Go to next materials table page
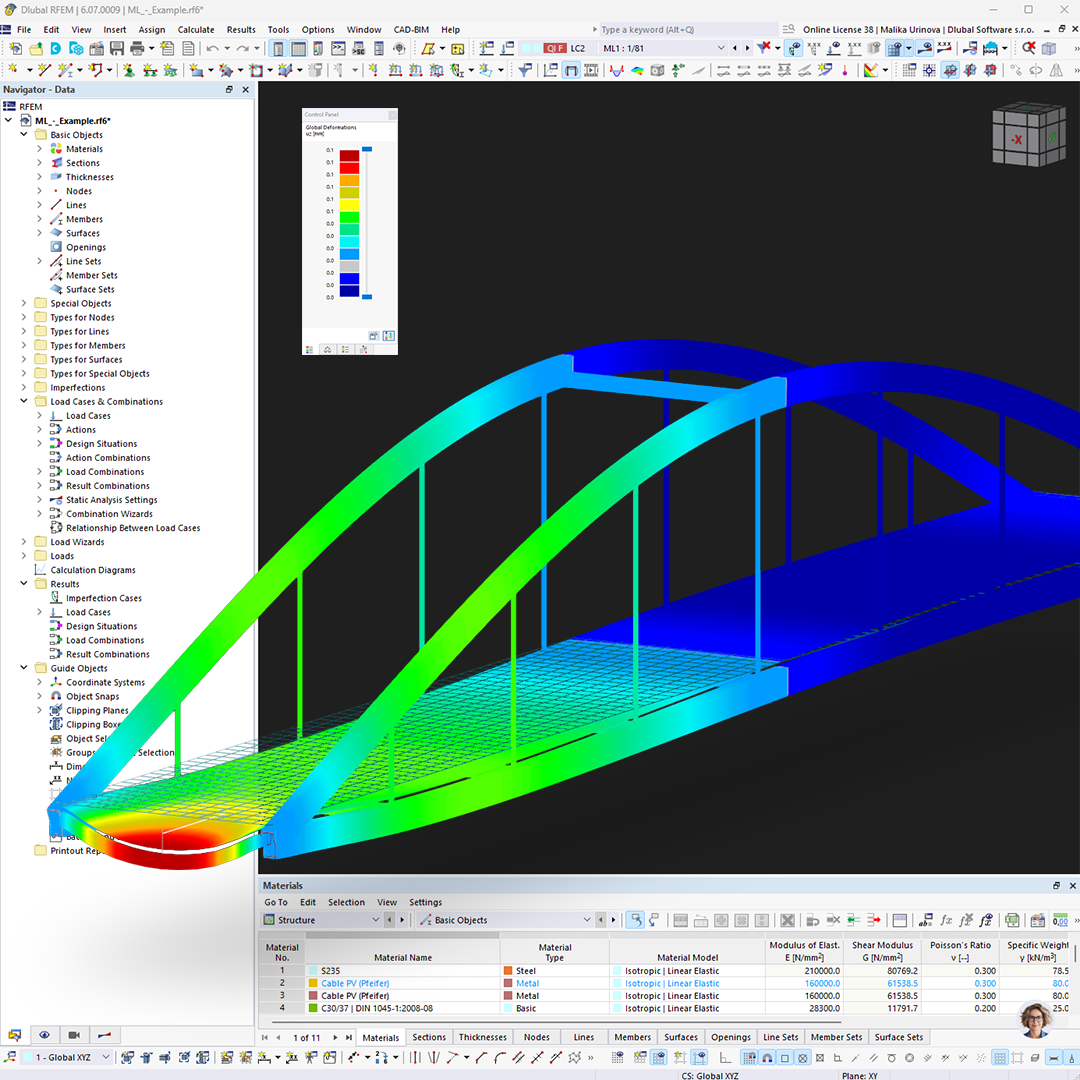 click(335, 1037)
